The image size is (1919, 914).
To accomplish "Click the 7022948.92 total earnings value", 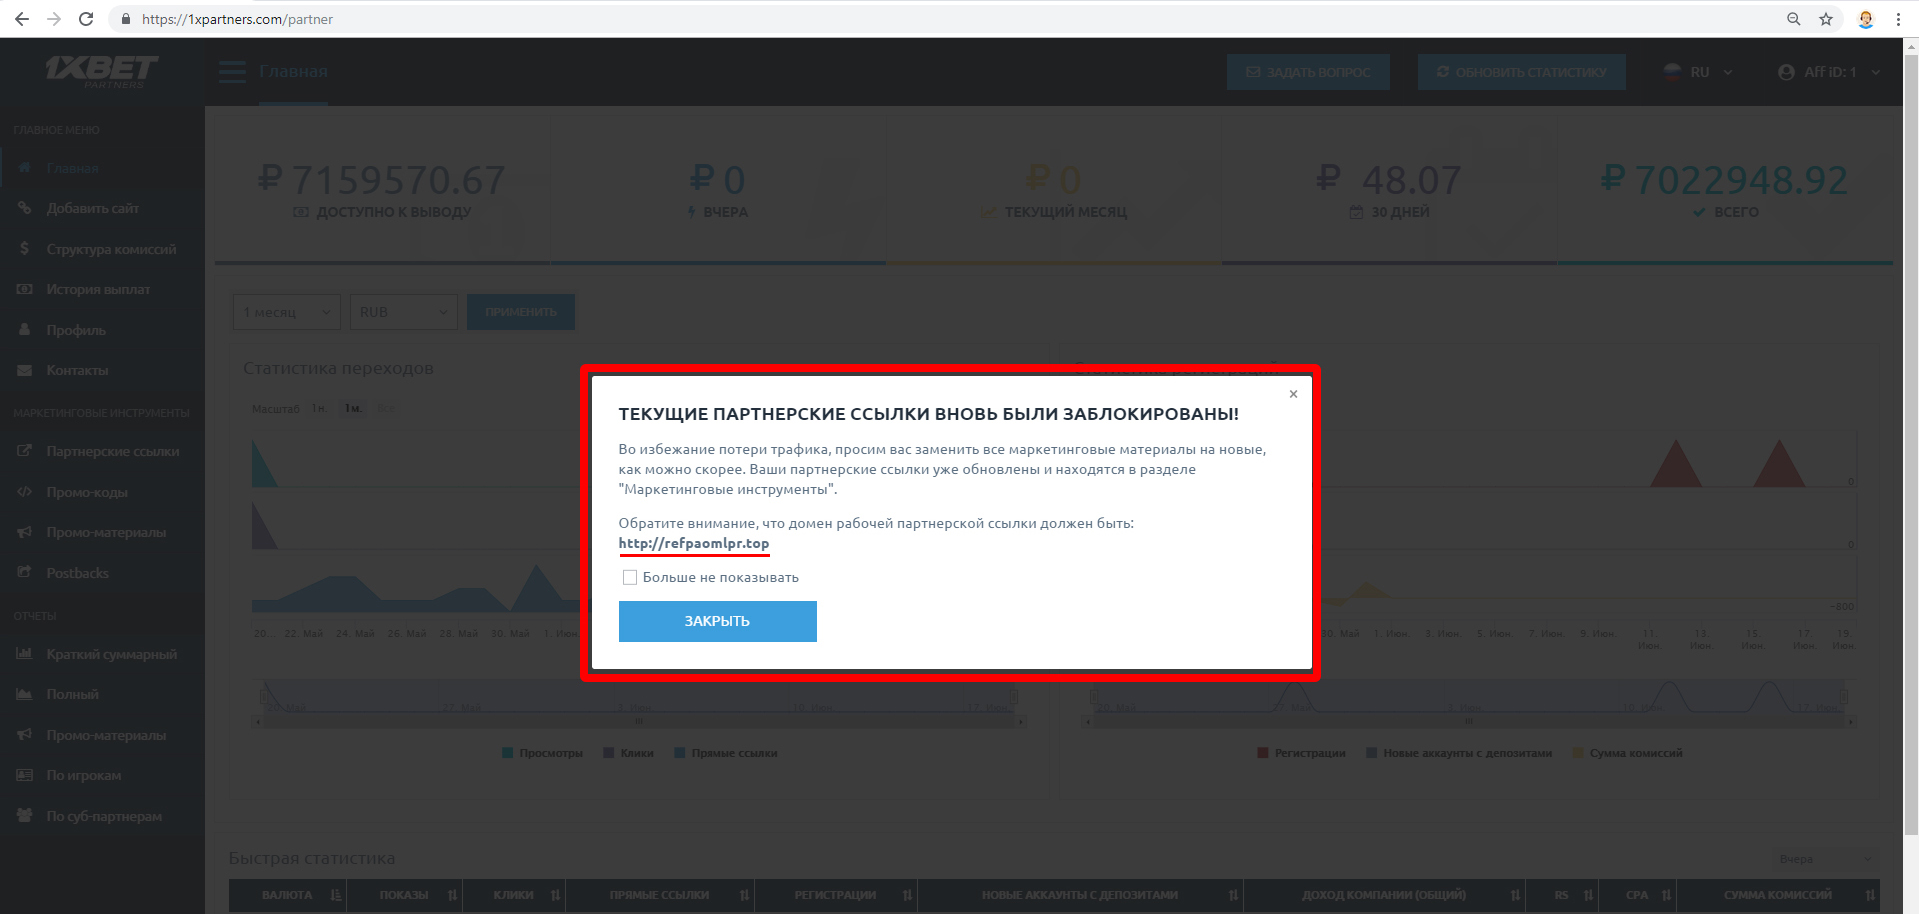I will click(1741, 180).
